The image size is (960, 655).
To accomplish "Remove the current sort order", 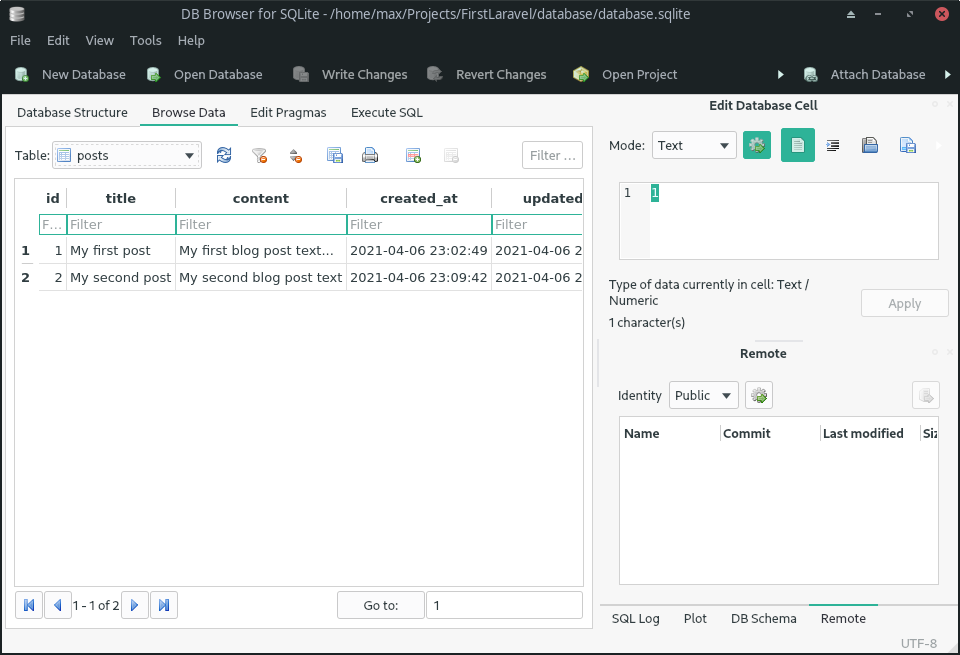I will (x=296, y=155).
